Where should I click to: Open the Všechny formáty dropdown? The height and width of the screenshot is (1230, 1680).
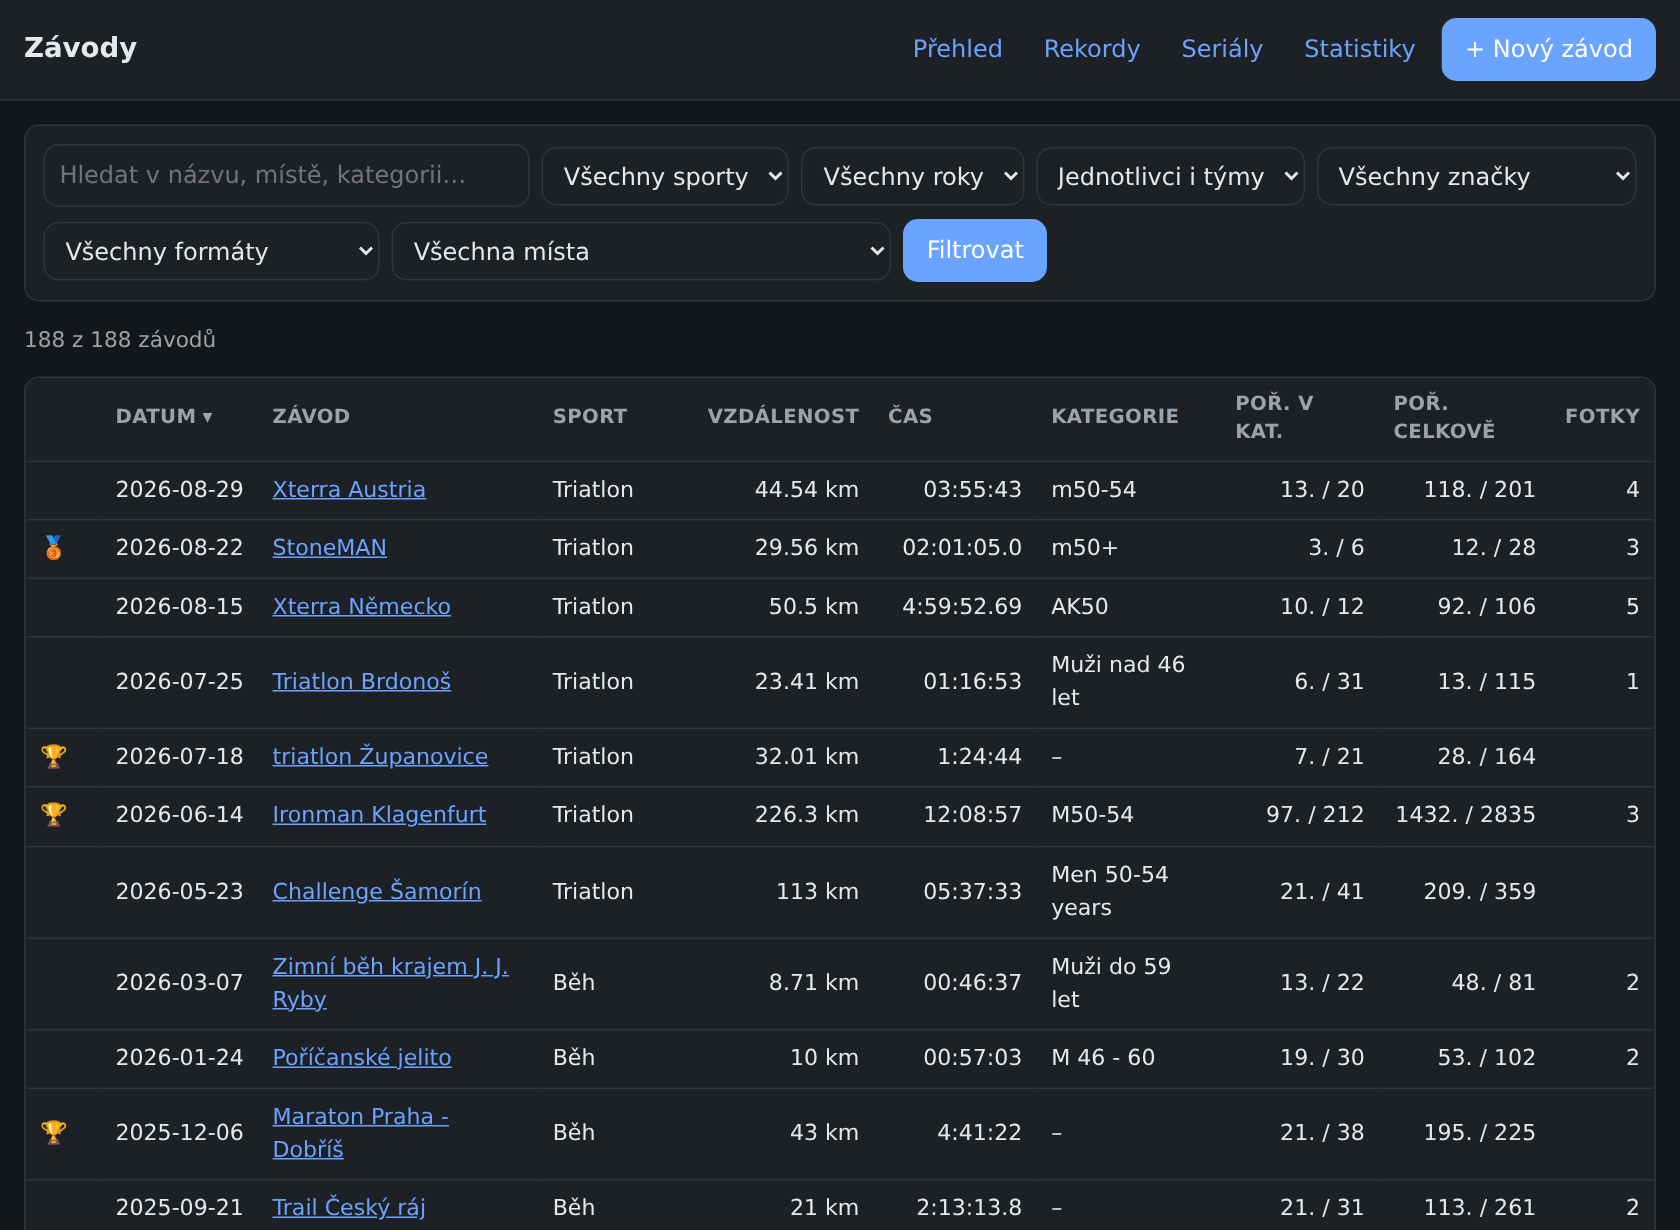[x=211, y=252]
